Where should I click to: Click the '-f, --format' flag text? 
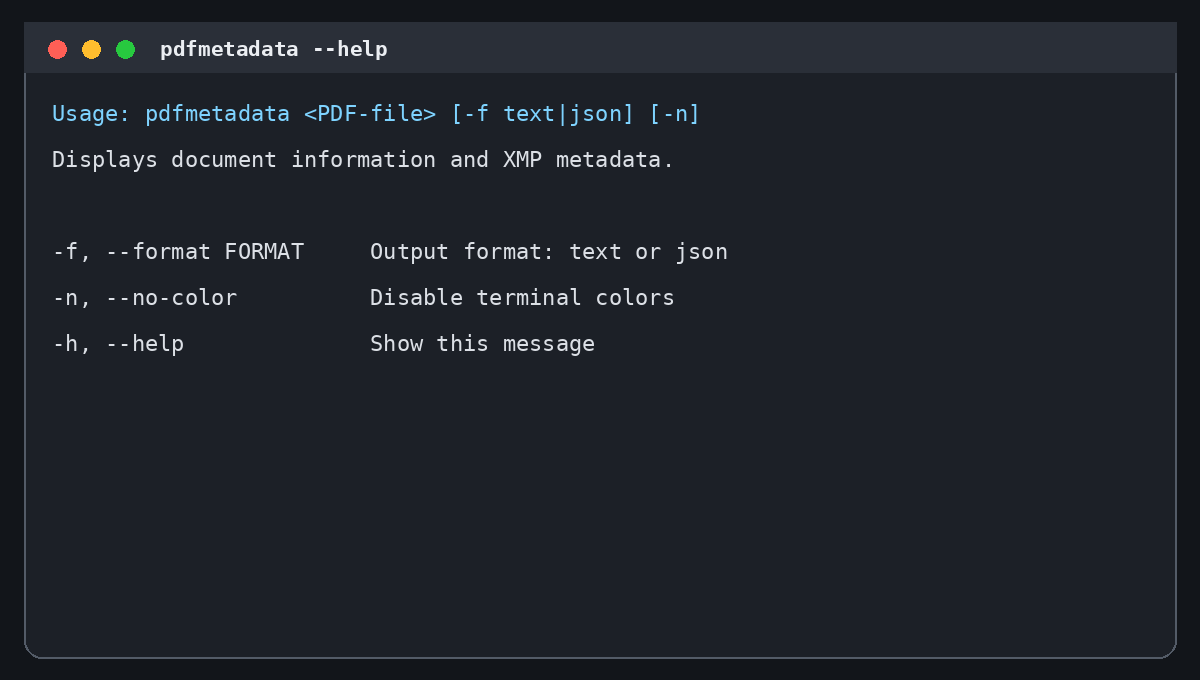[x=131, y=252]
